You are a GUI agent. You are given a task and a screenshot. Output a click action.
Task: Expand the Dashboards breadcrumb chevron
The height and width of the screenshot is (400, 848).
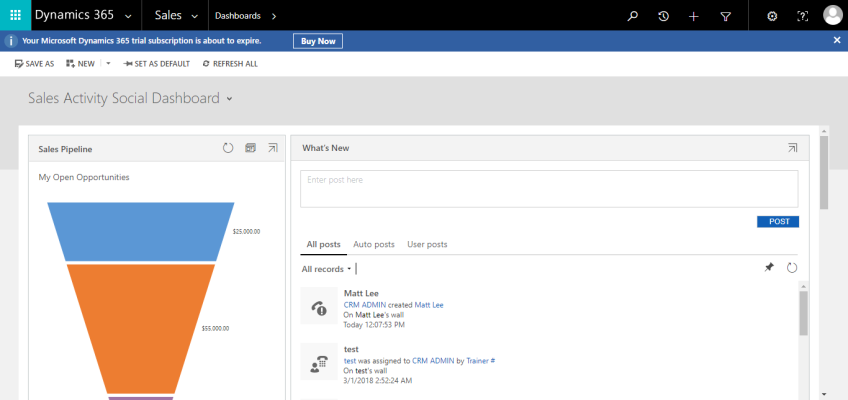click(x=274, y=16)
